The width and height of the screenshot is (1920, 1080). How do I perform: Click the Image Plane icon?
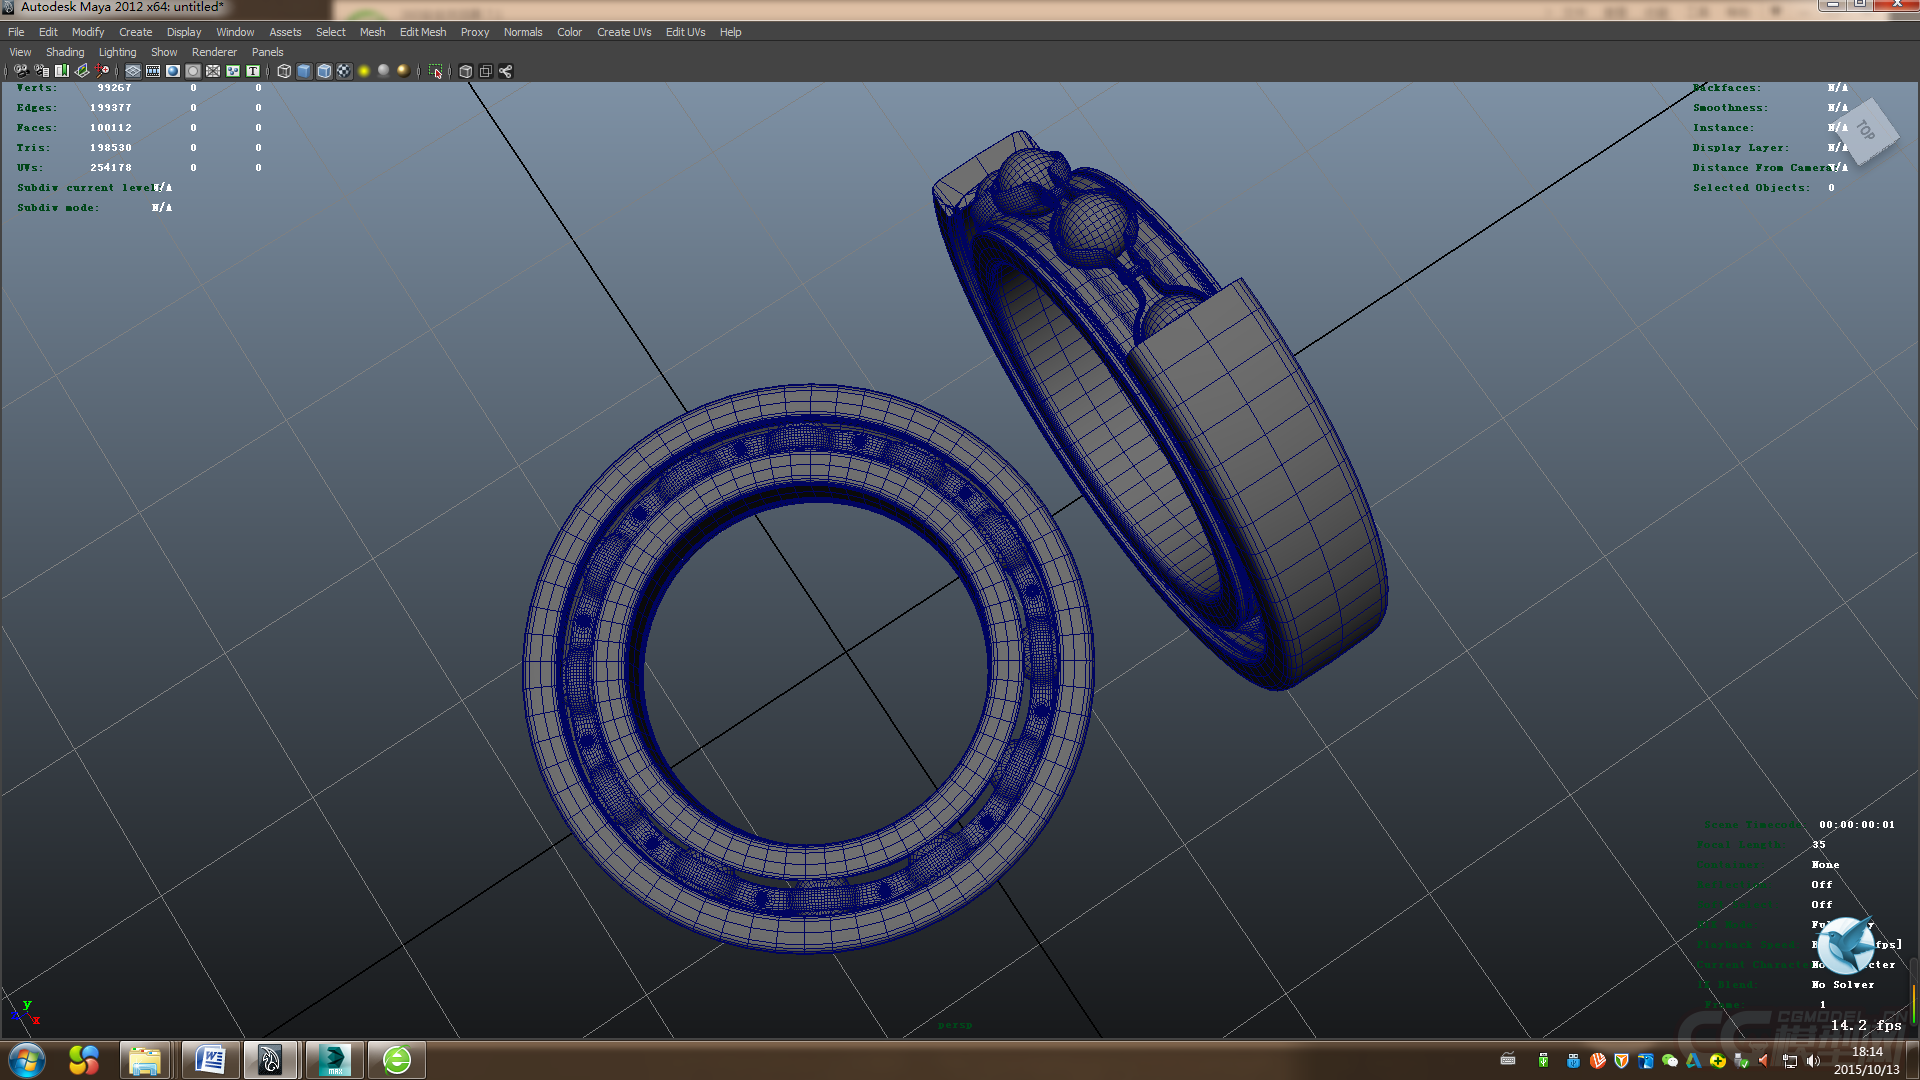tap(82, 71)
